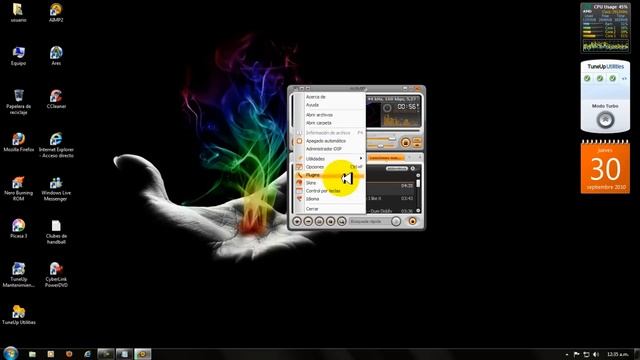Viewport: 640px width, 360px height.
Task: Click orange round button at playlist bottom-right
Action: [x=413, y=221]
